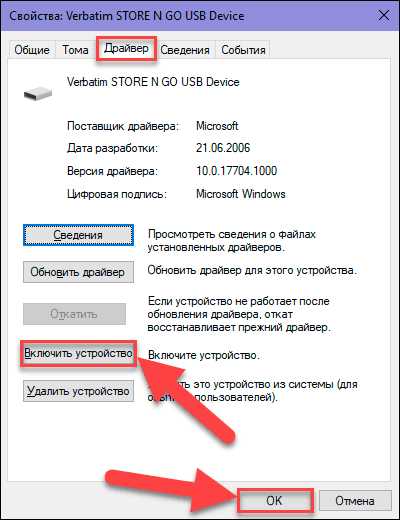Click Удалить устройство button

coord(78,391)
